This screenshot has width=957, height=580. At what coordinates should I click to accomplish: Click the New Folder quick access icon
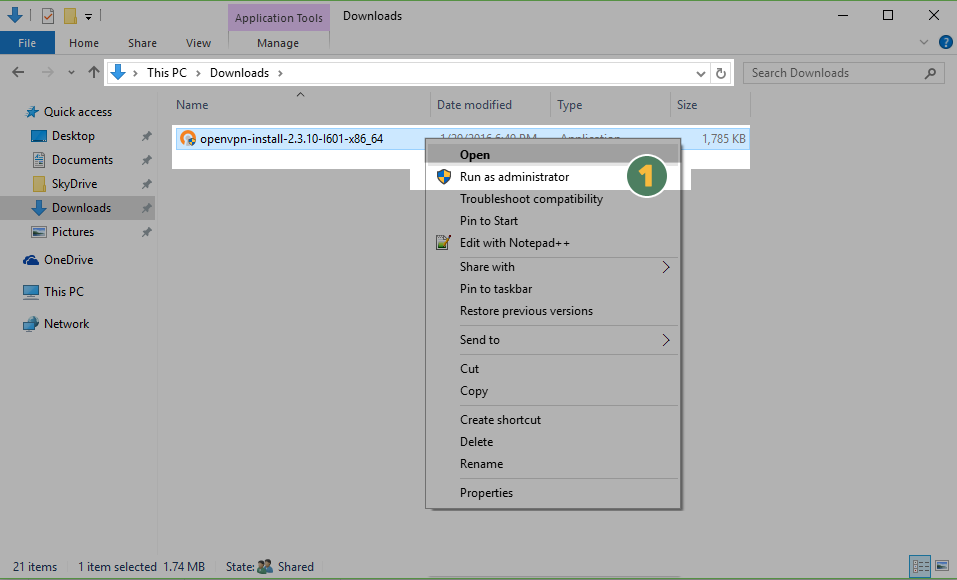tap(68, 15)
